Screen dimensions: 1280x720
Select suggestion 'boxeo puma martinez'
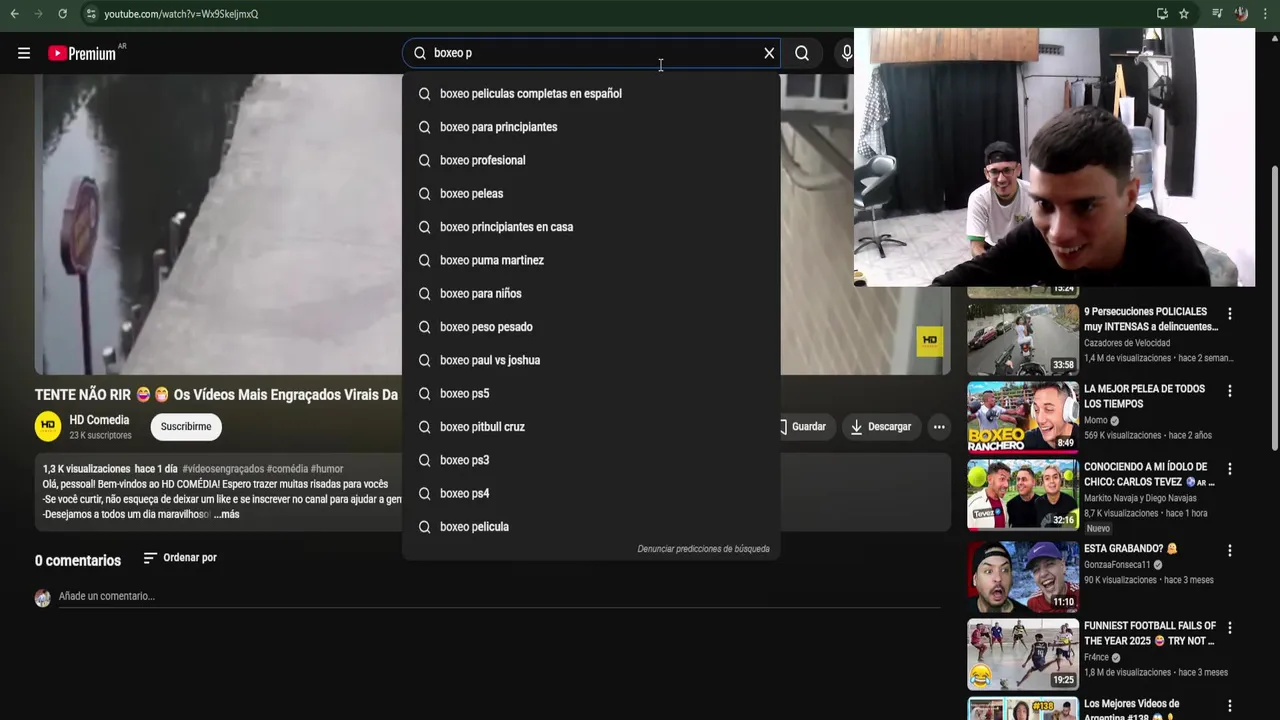tap(591, 260)
